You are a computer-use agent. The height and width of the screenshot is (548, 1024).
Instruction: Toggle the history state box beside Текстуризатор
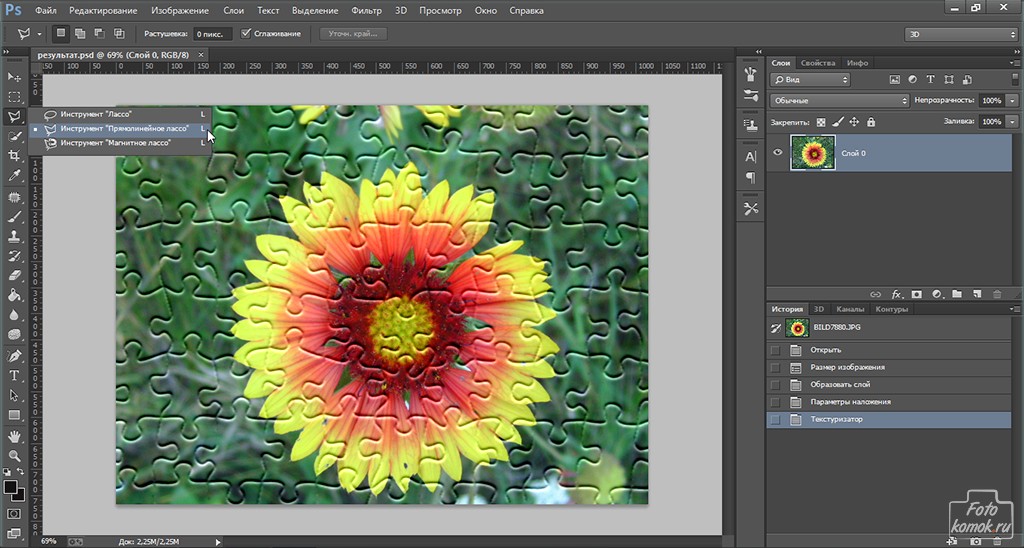(x=775, y=419)
